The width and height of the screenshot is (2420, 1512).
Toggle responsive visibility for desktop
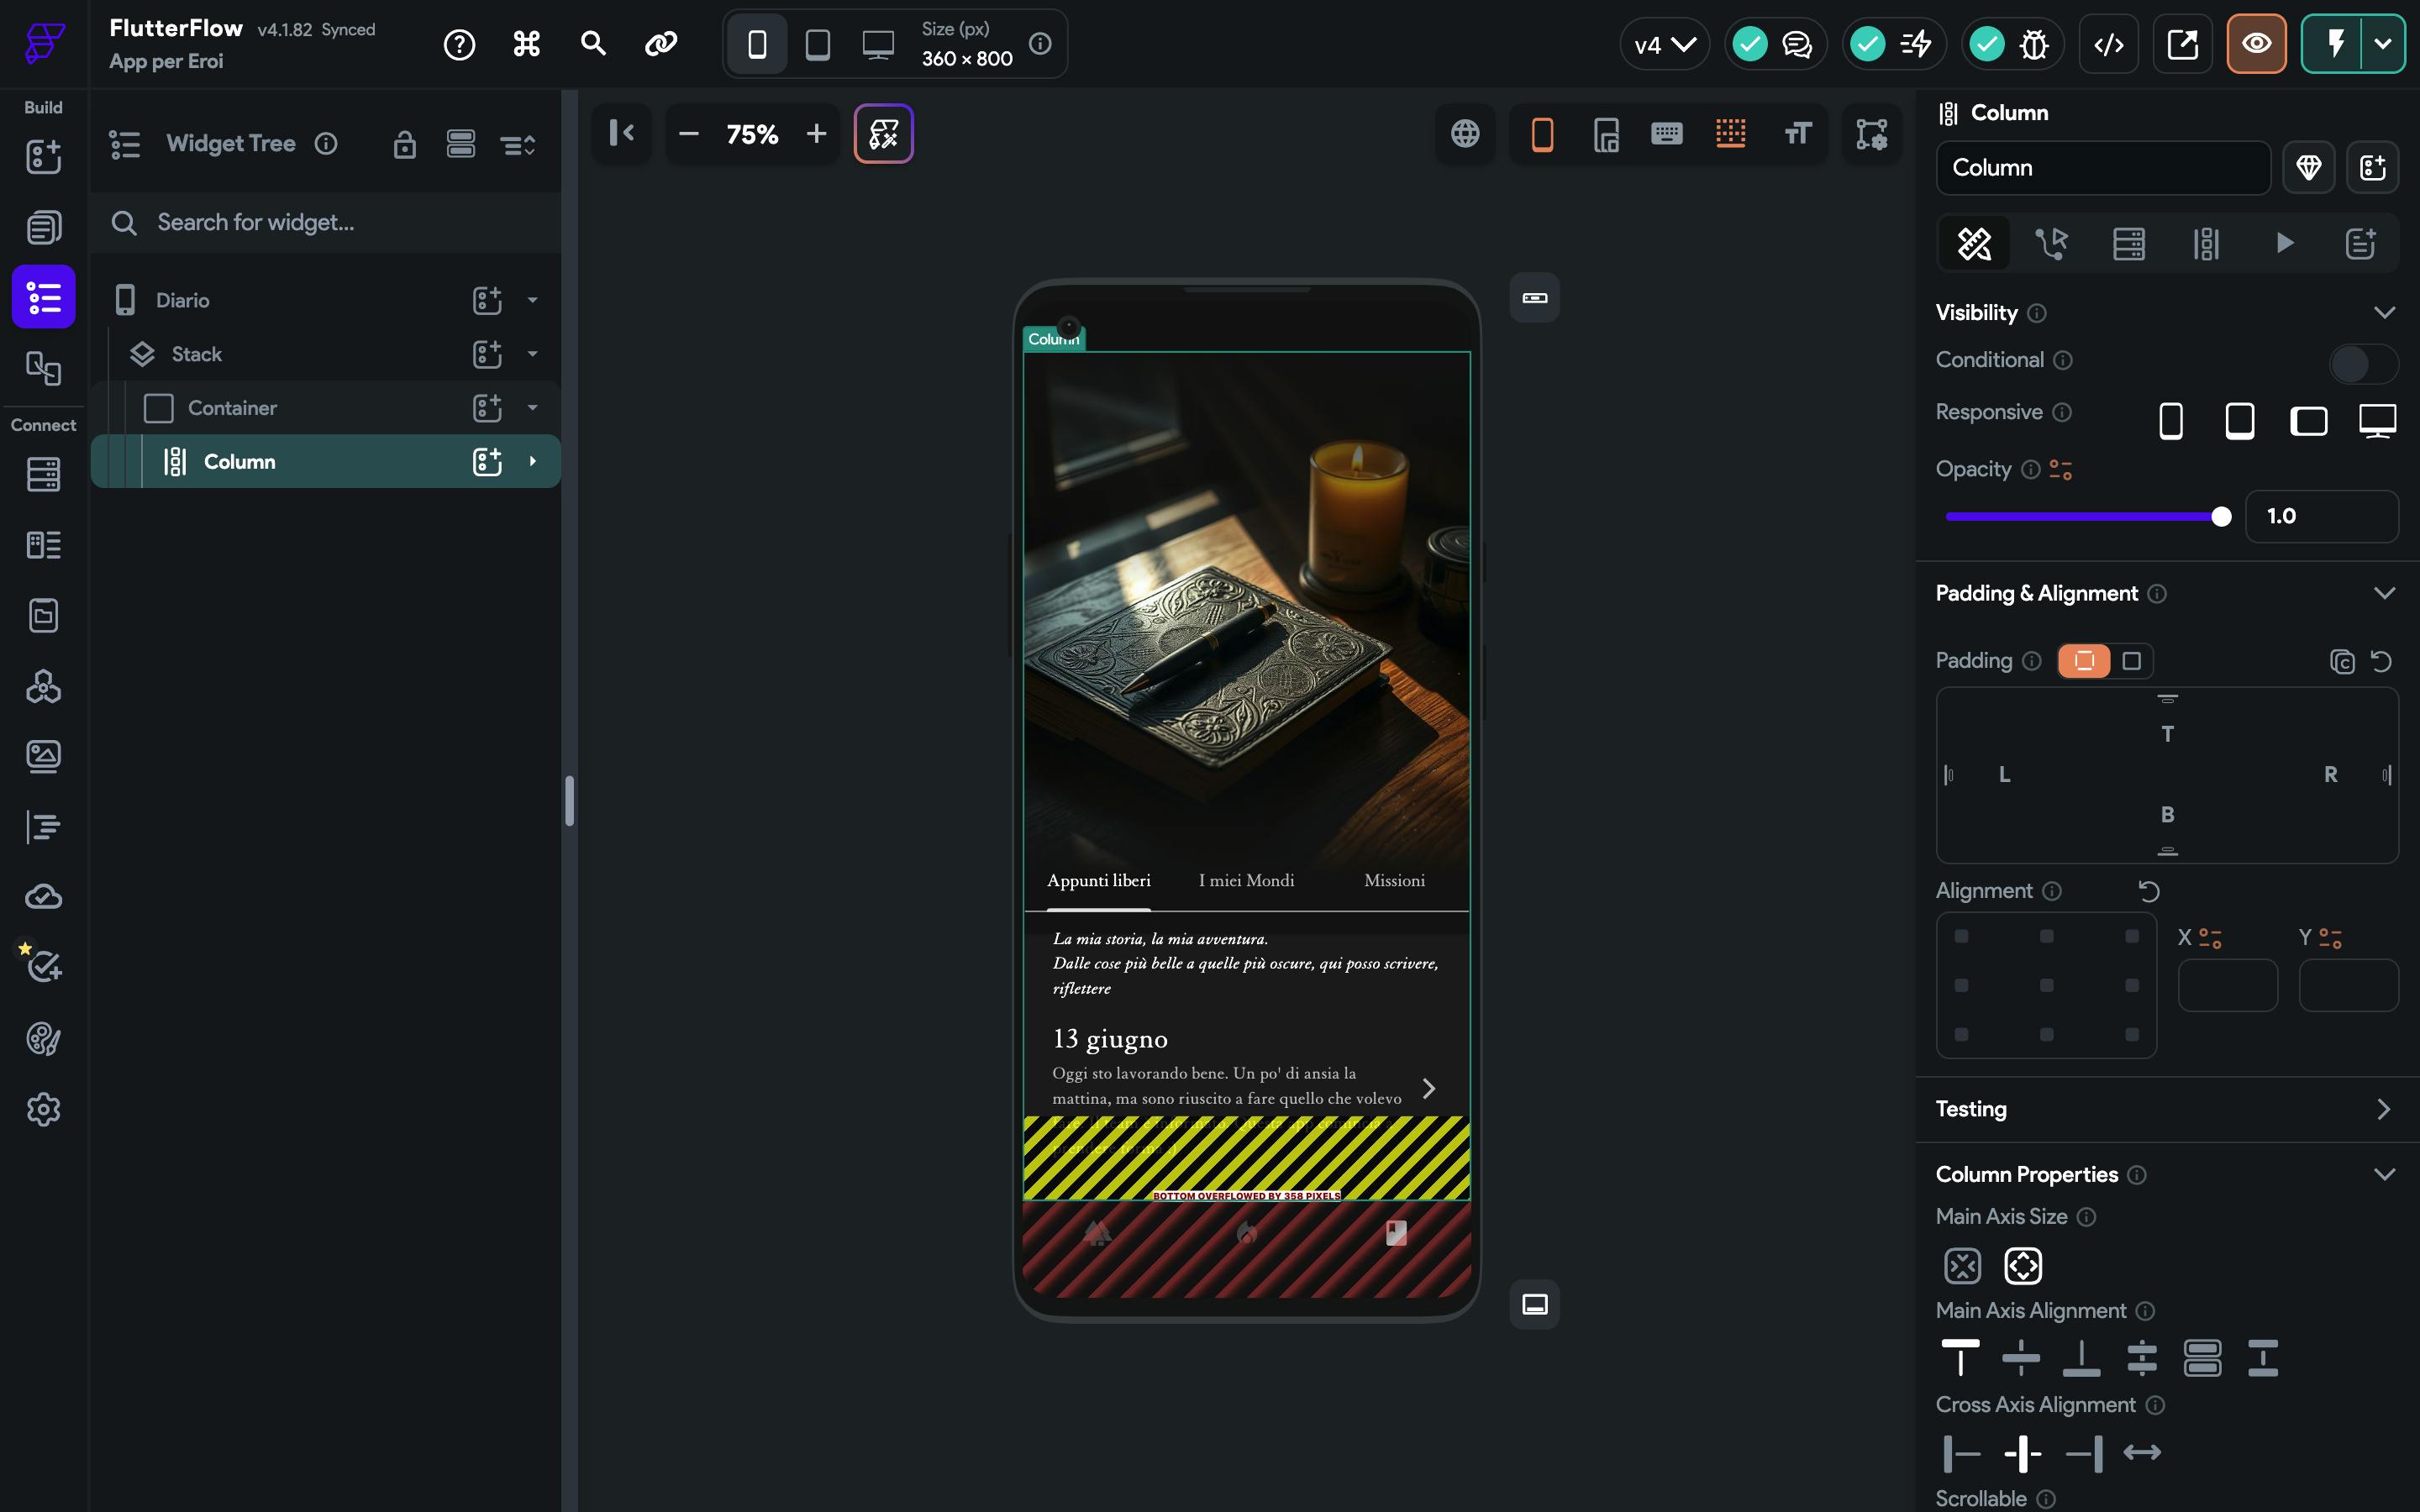click(2376, 421)
